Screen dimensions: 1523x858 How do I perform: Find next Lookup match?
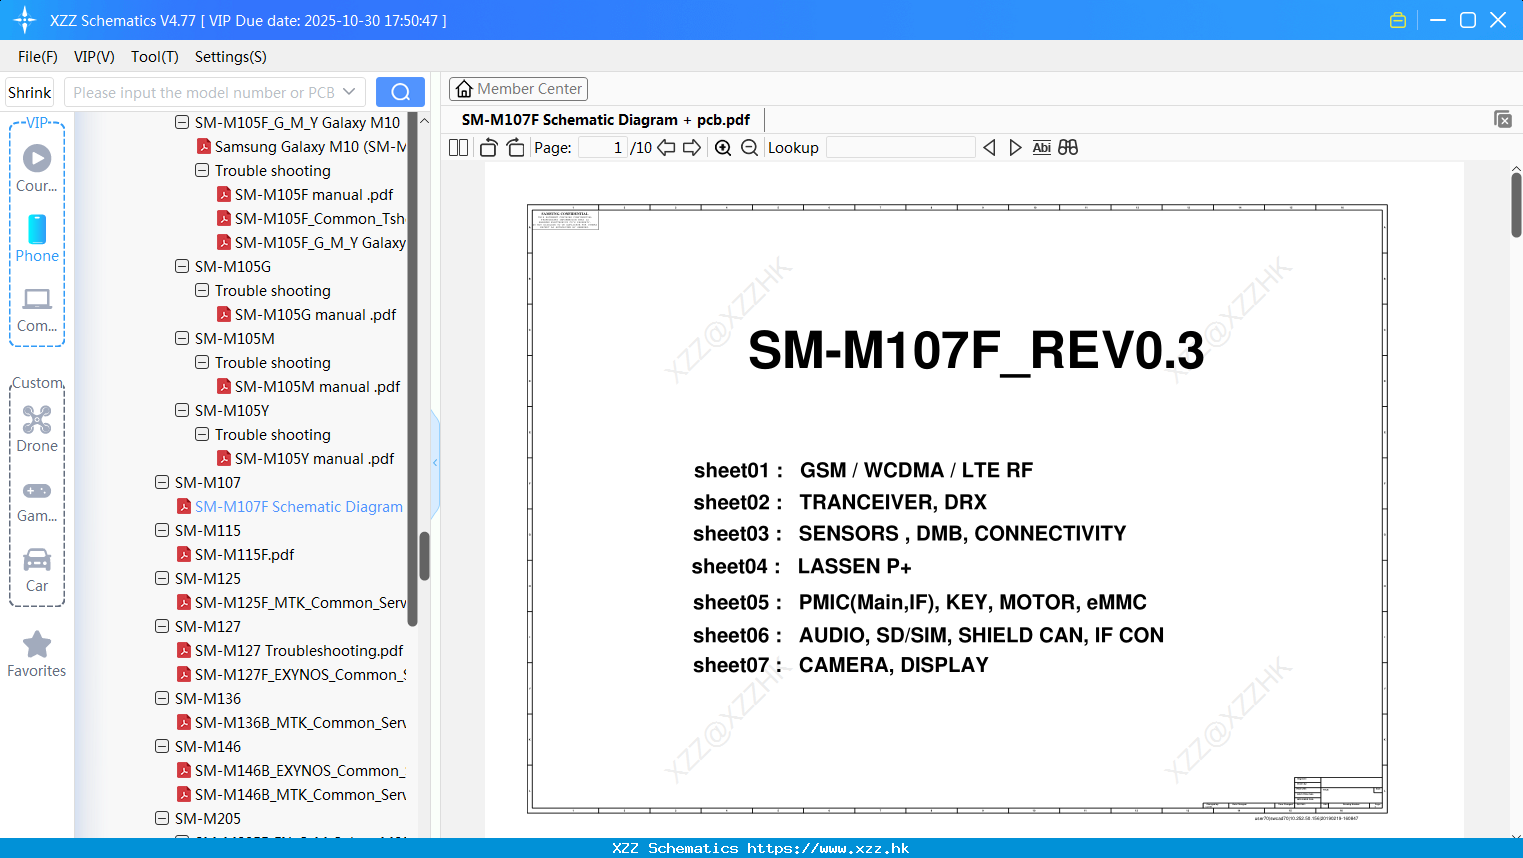(1015, 147)
